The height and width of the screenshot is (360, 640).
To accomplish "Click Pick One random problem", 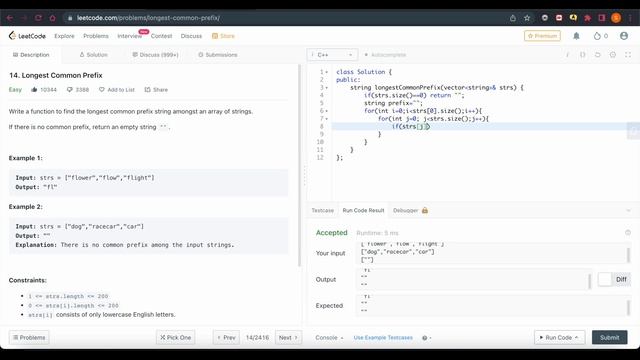I will [x=176, y=338].
